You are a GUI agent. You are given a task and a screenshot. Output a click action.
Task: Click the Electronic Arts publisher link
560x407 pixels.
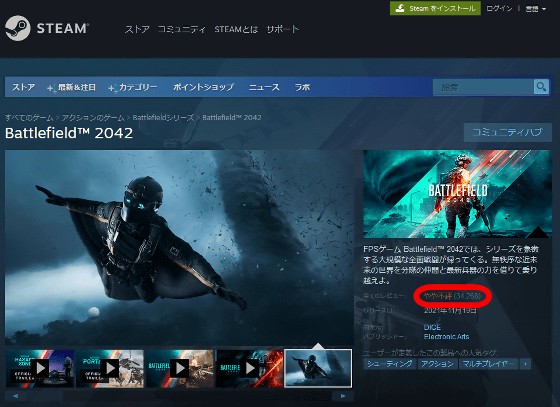[x=446, y=337]
